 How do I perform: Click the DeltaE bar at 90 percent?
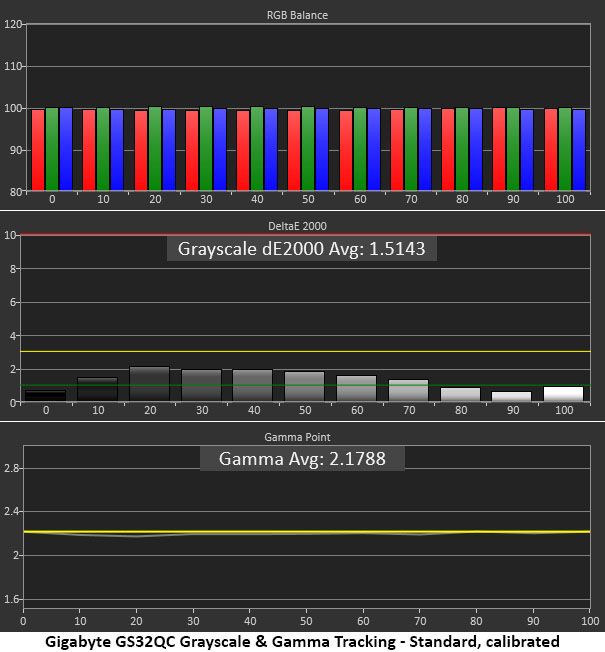click(511, 397)
